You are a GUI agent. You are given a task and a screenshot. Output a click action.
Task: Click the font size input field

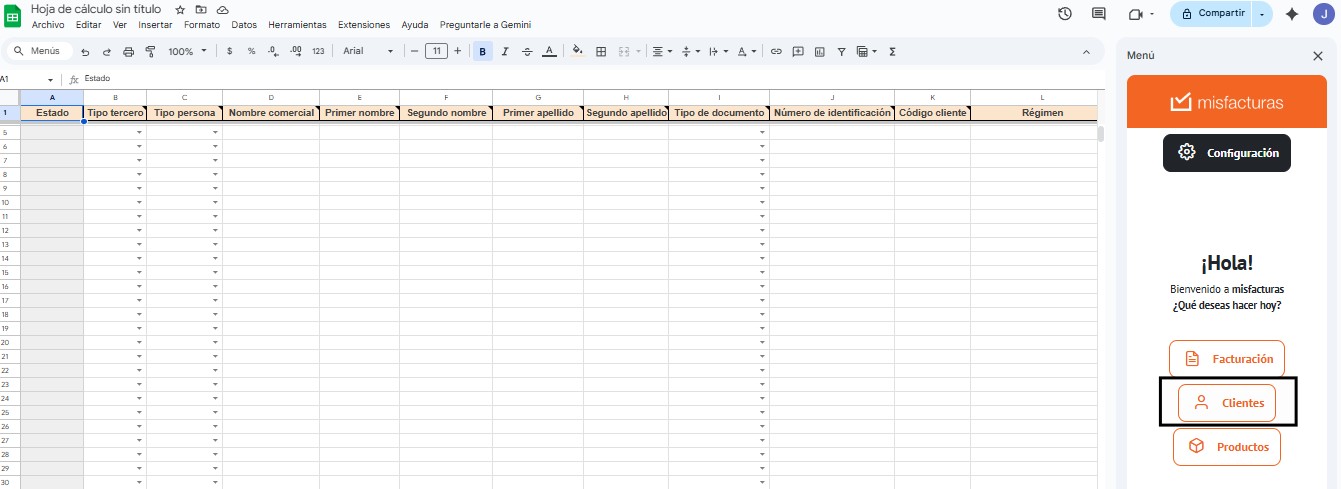coord(436,51)
